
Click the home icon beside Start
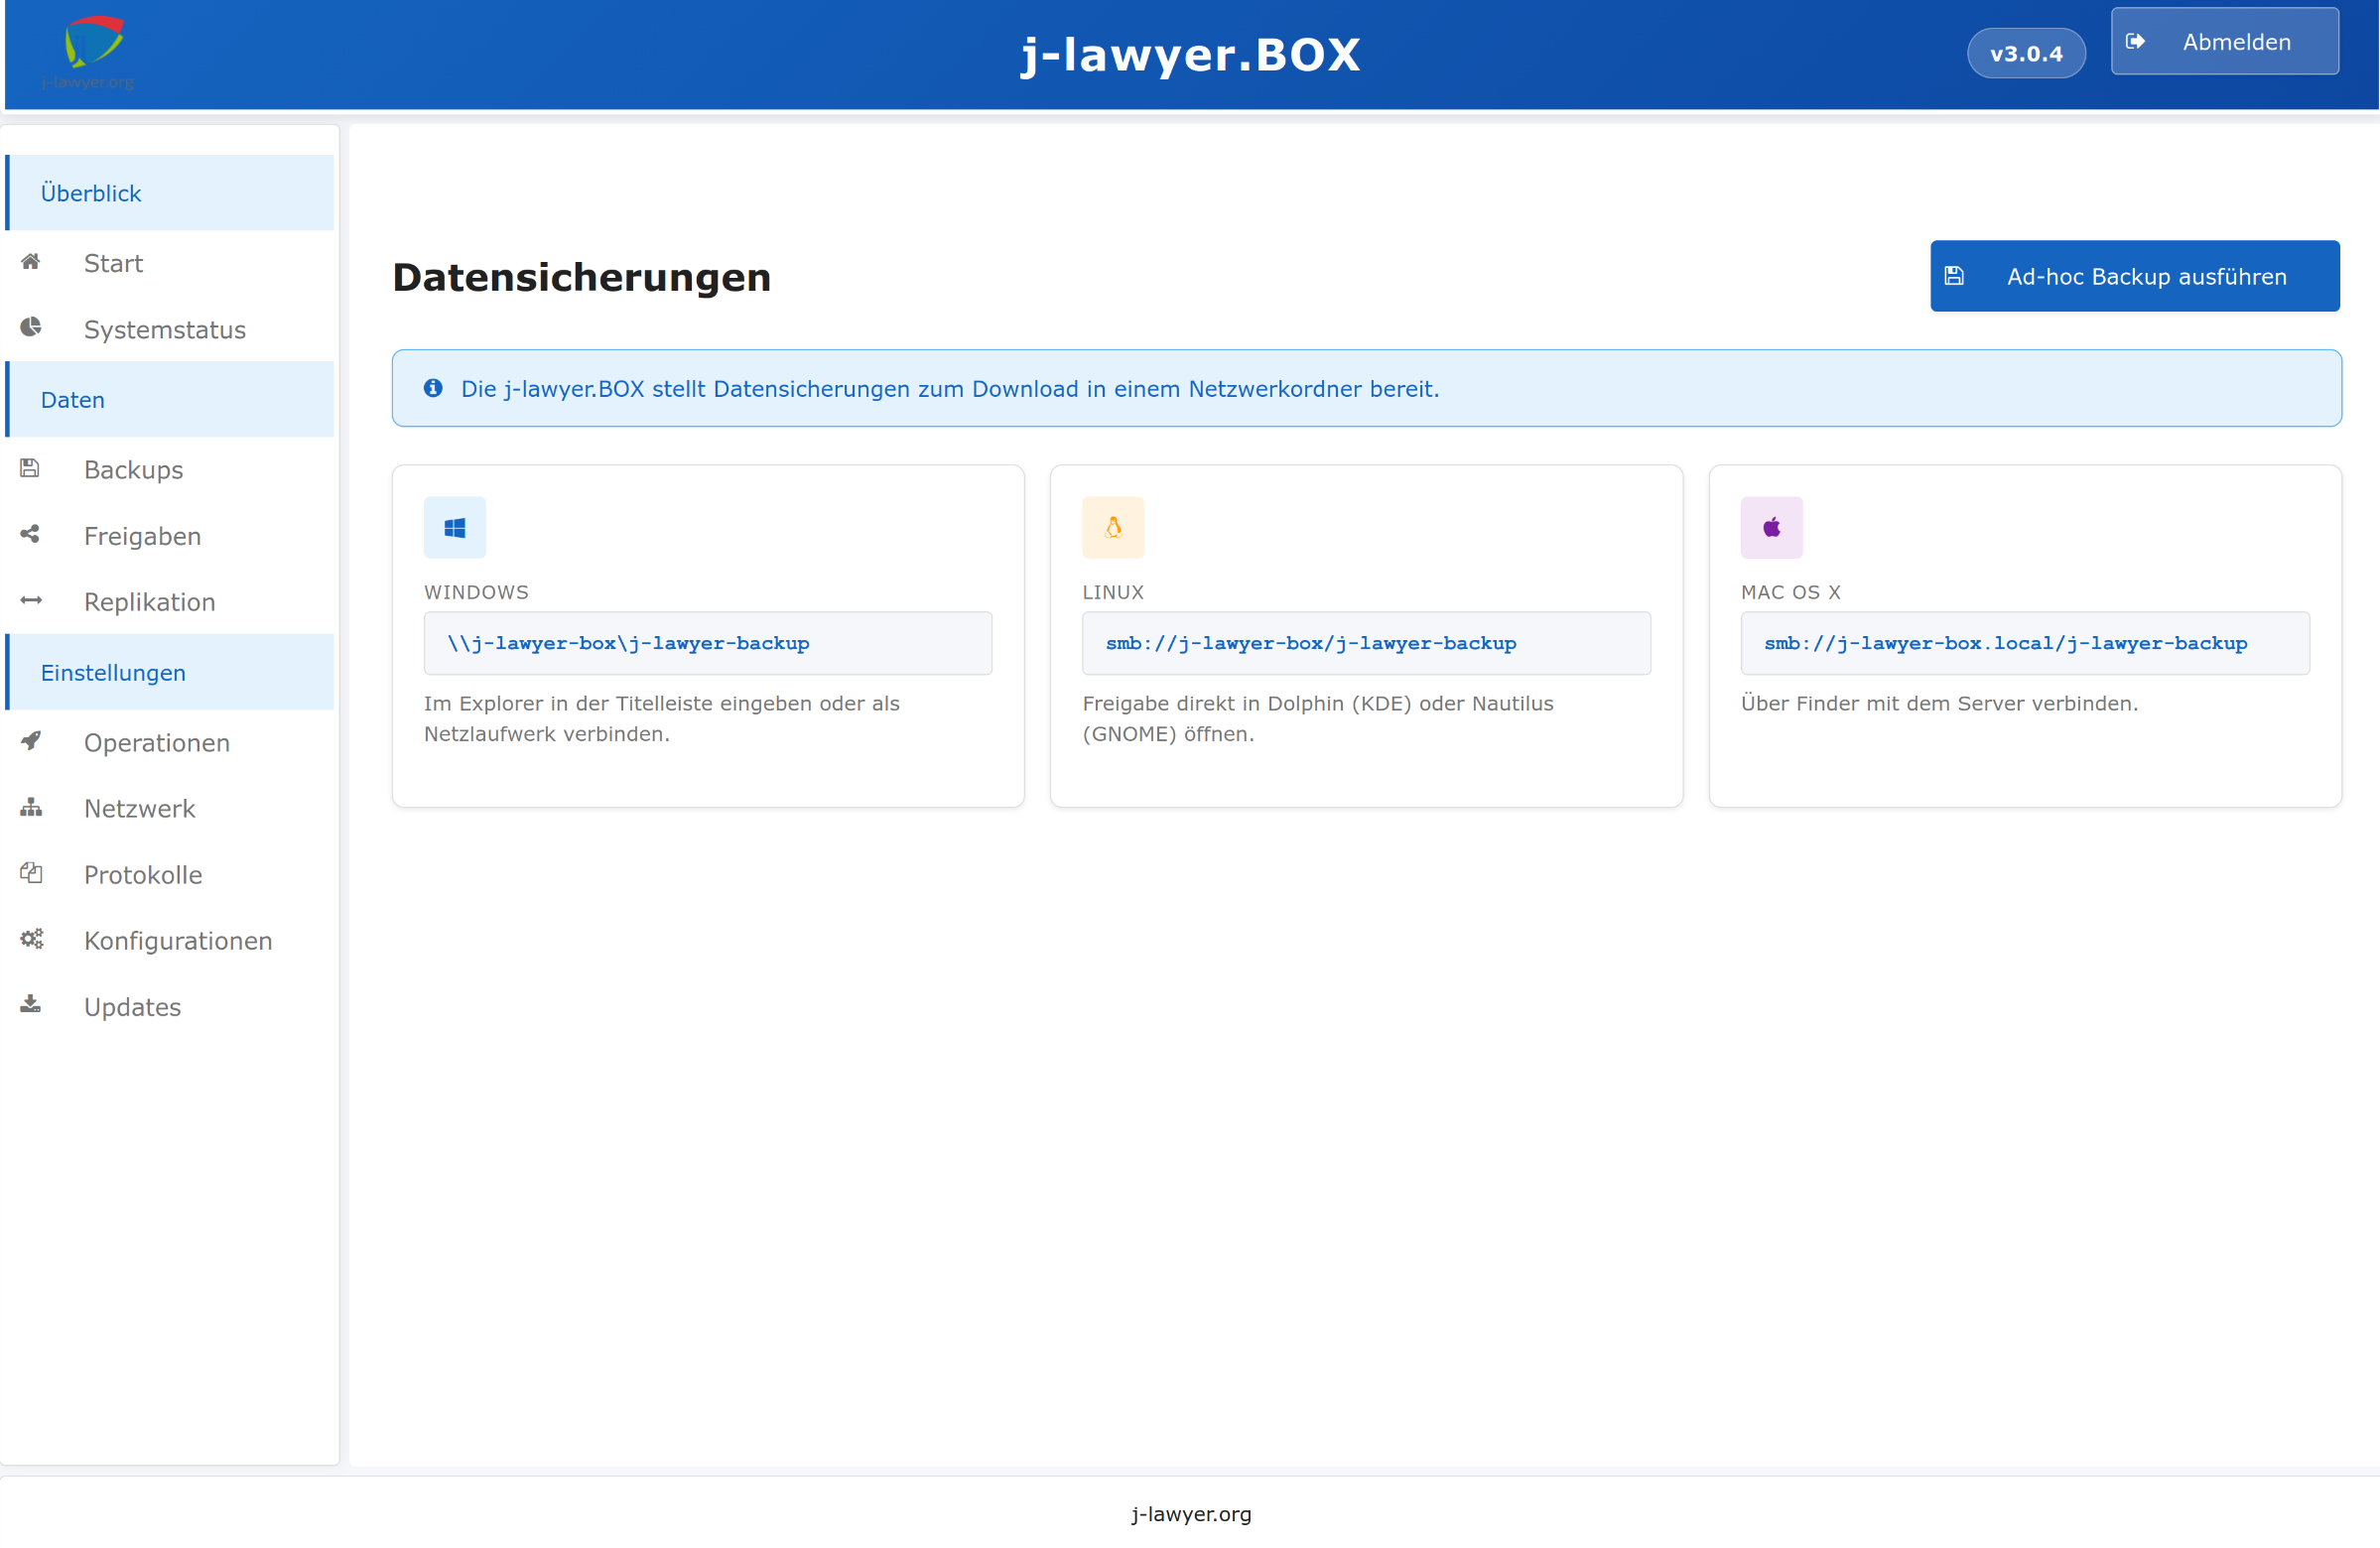point(31,262)
